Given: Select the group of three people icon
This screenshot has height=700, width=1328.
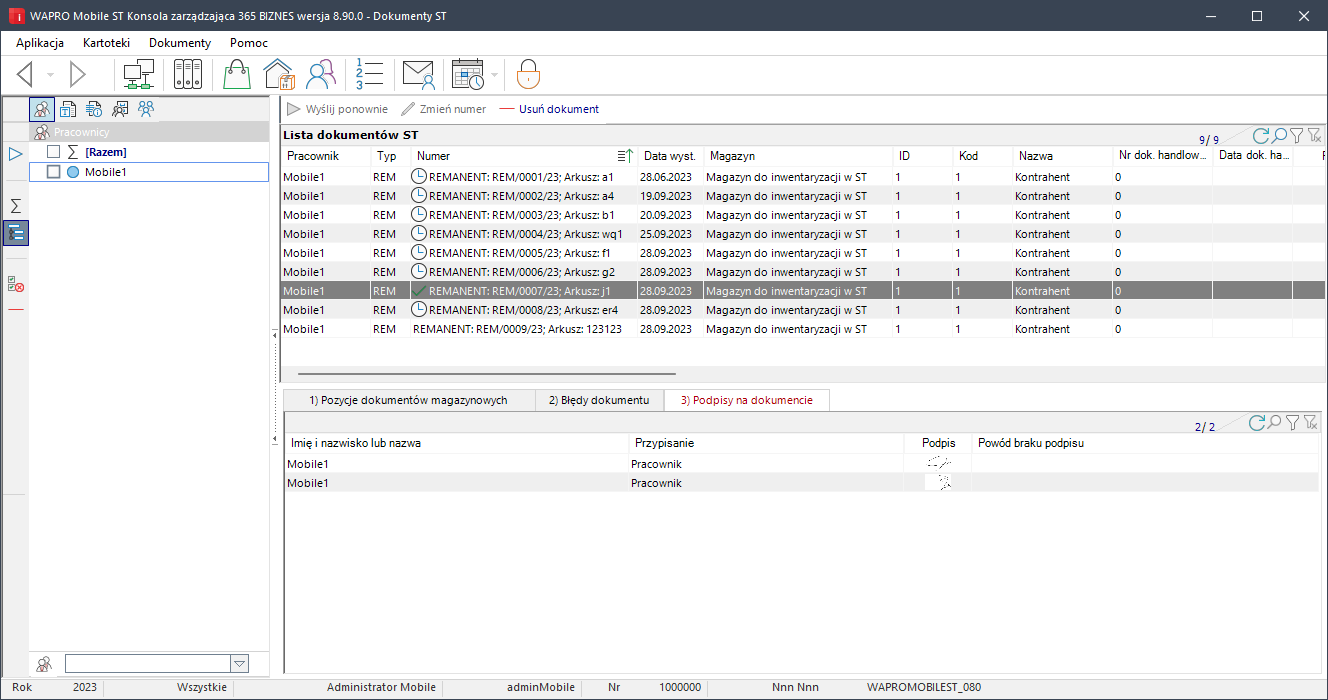Looking at the screenshot, I should click(x=146, y=109).
